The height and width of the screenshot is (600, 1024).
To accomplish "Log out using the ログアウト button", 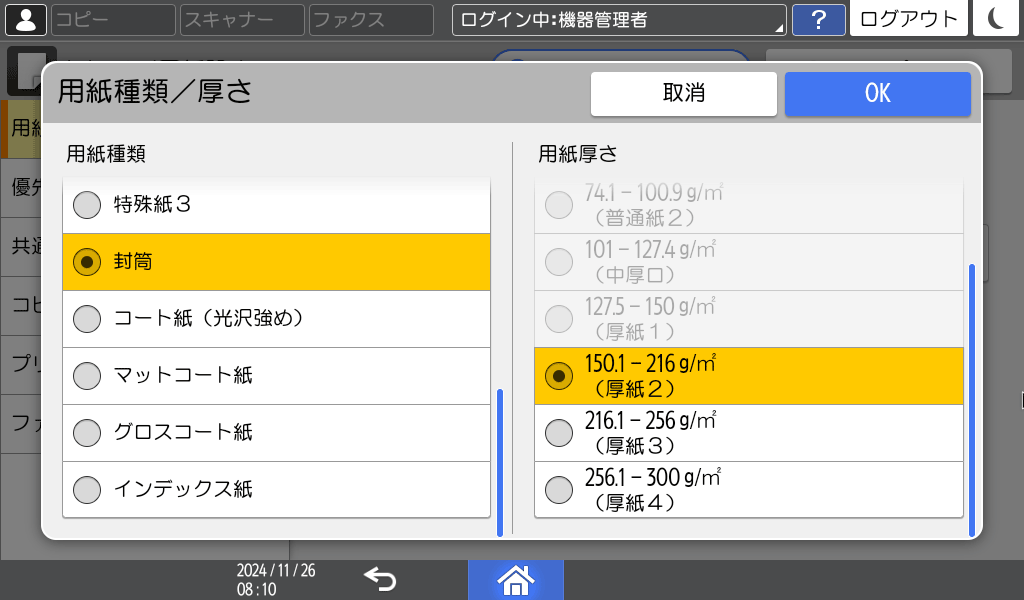I will [907, 18].
